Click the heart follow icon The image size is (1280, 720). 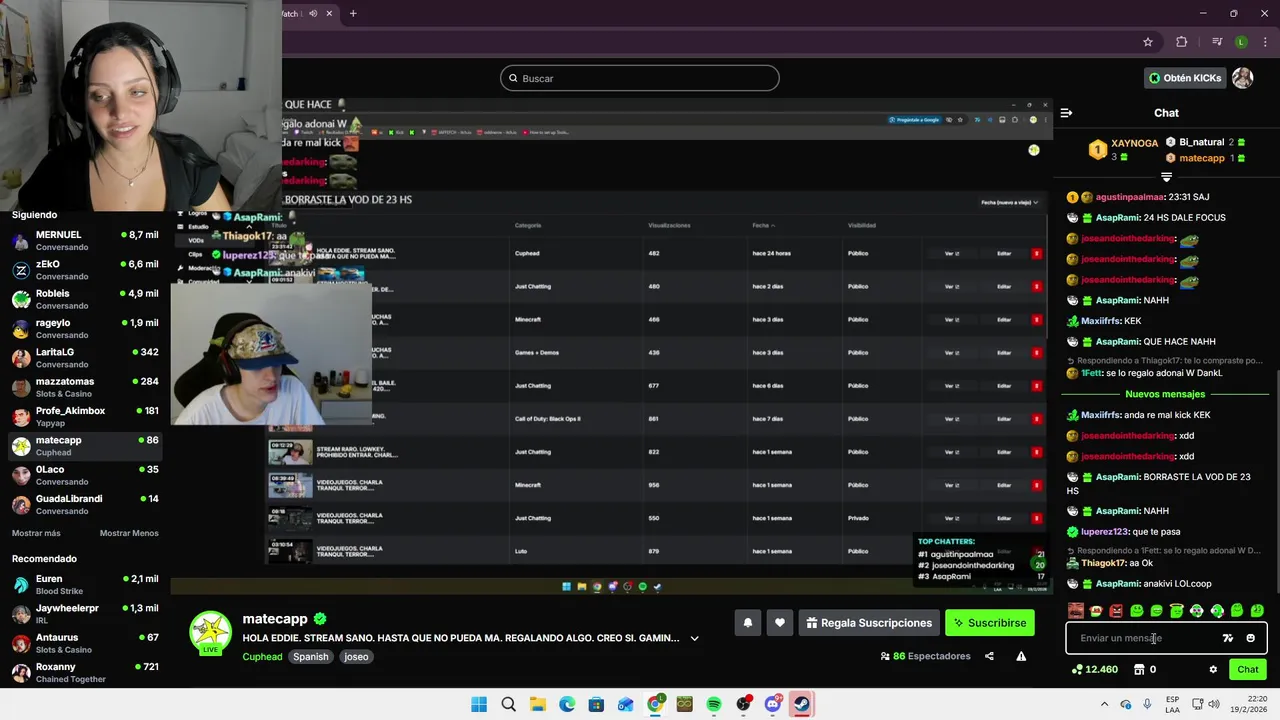pyautogui.click(x=779, y=623)
